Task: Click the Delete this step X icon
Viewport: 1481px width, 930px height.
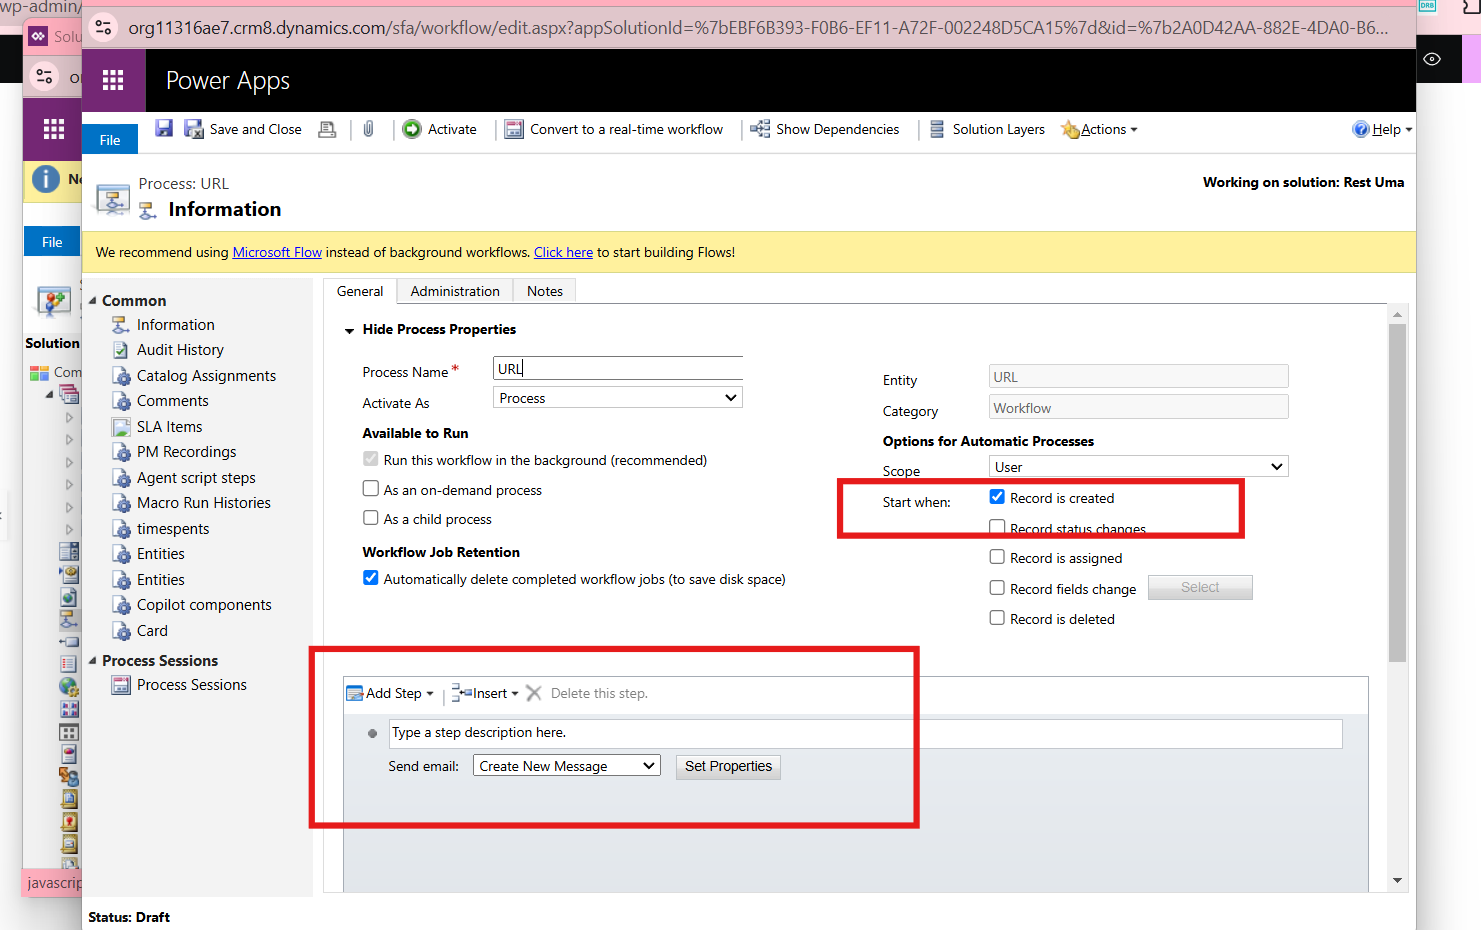Action: point(534,693)
